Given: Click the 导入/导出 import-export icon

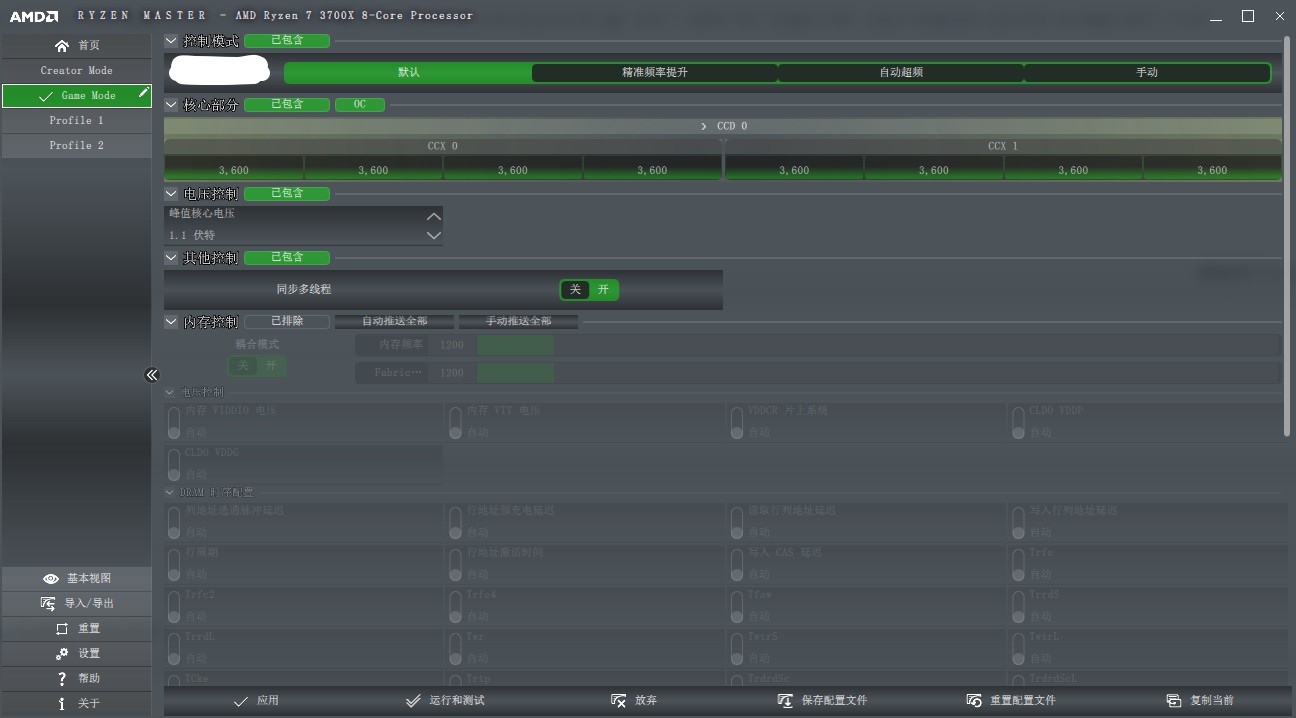Looking at the screenshot, I should 48,604.
